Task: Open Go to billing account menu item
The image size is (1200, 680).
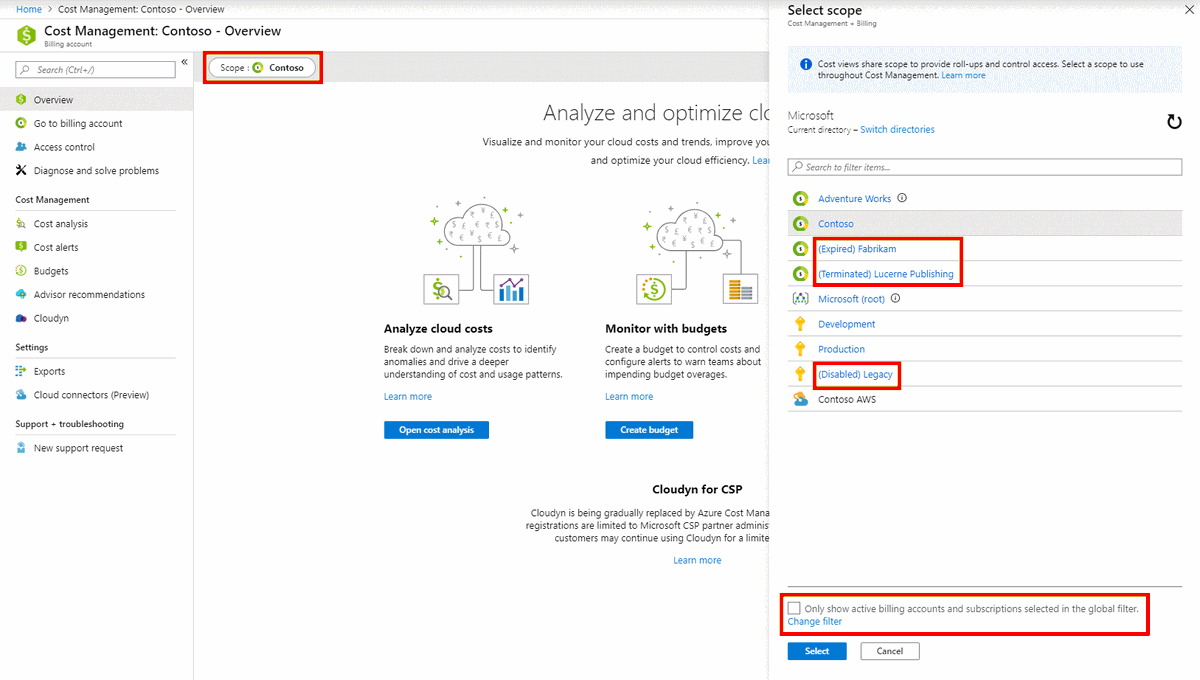Action: [x=78, y=123]
